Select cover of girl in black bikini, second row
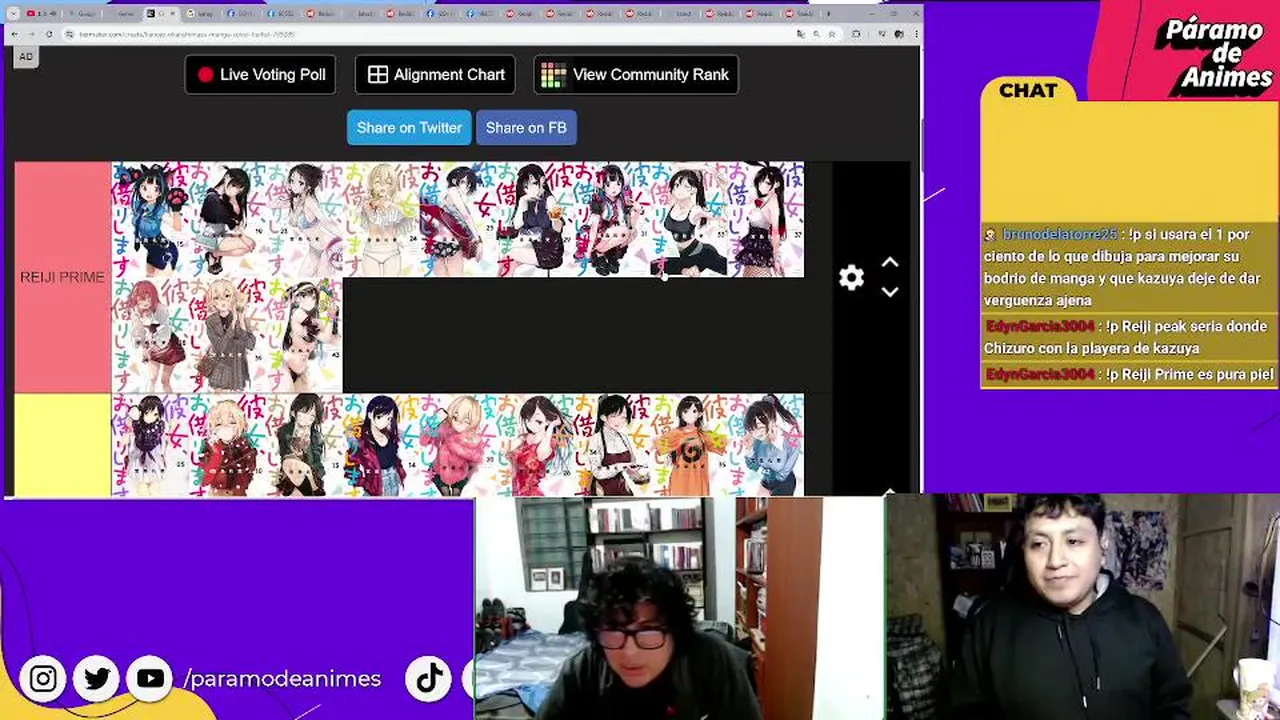This screenshot has height=720, width=1280. pyautogui.click(x=304, y=335)
